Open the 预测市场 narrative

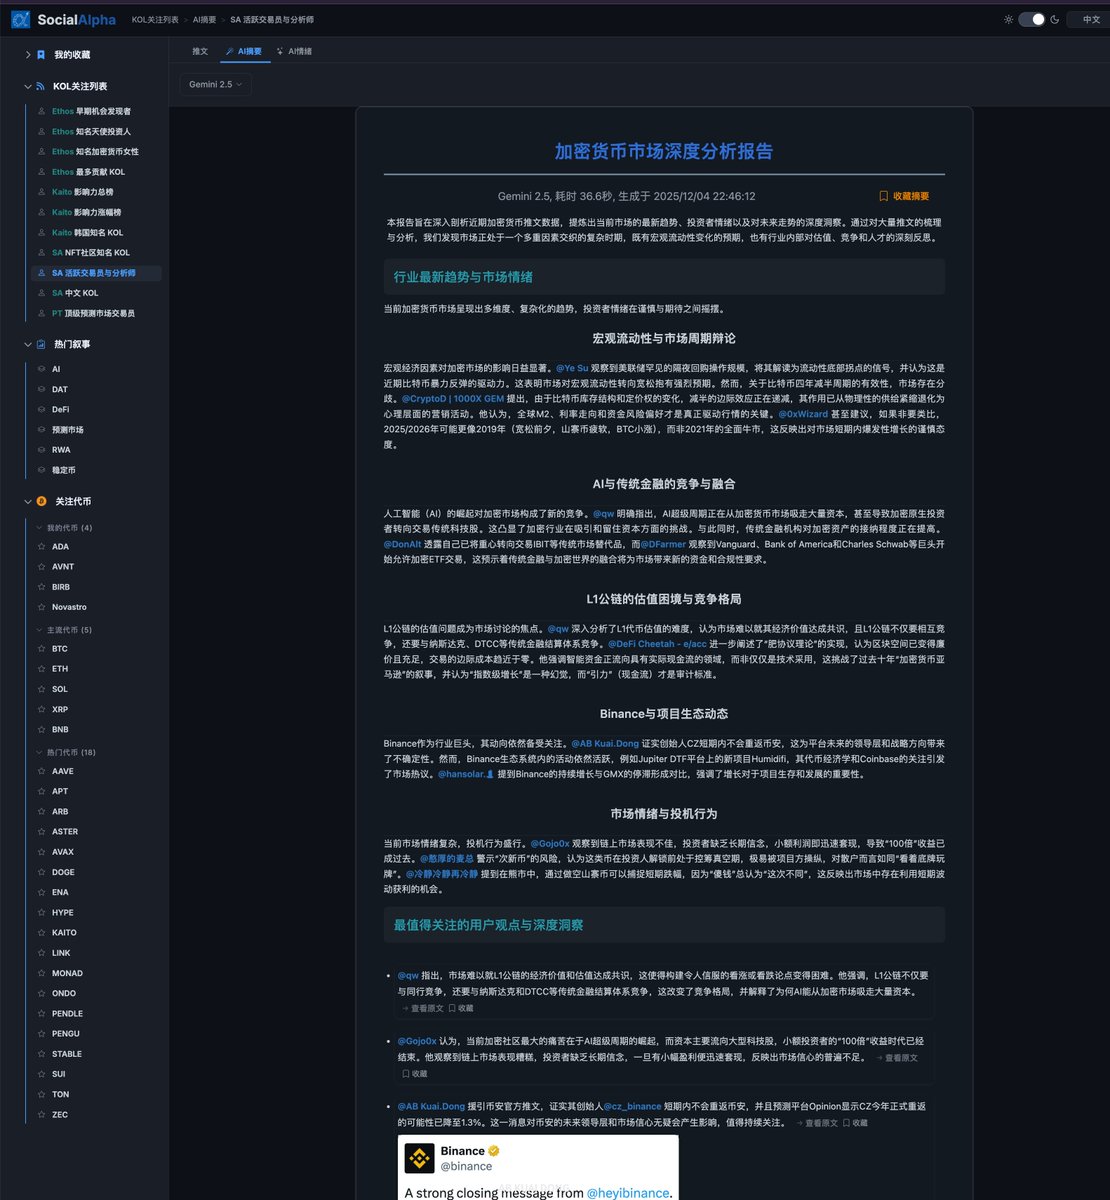pos(68,430)
